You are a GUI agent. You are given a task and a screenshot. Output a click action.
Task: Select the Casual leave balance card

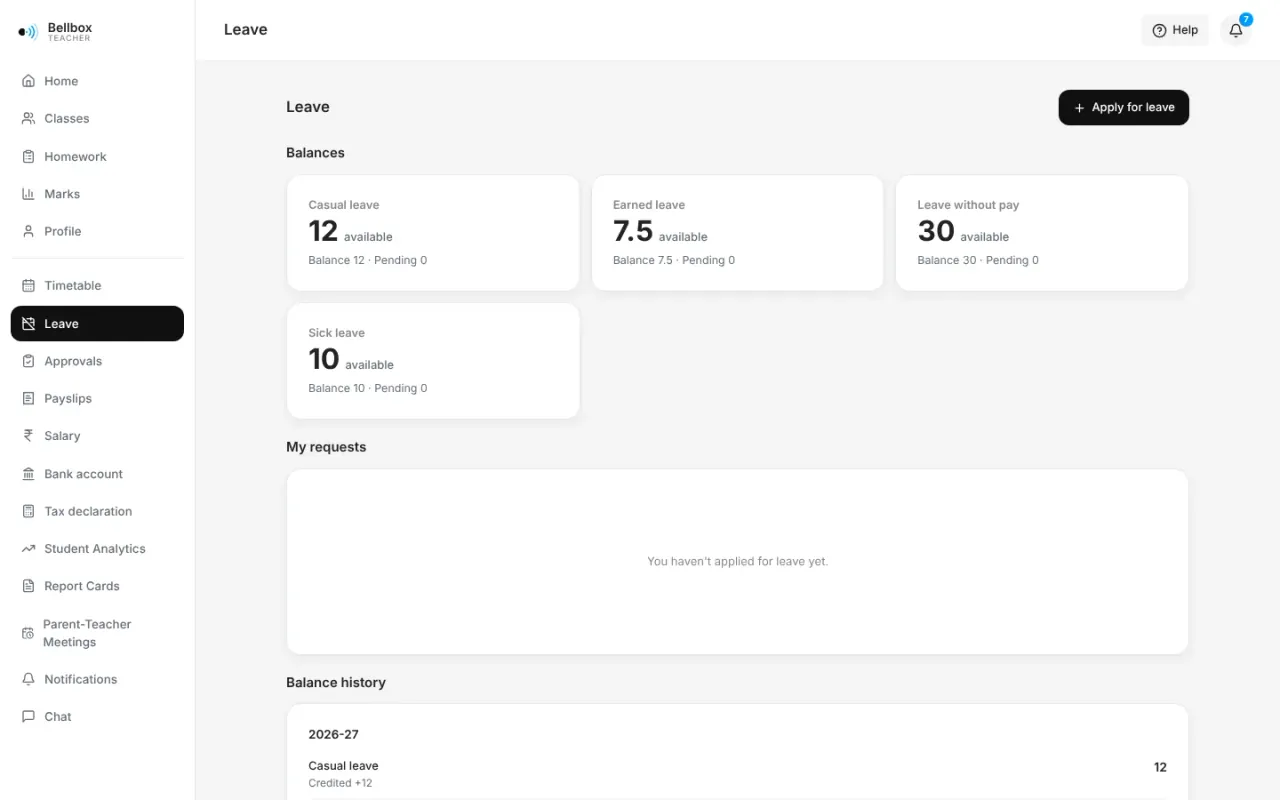[x=433, y=233]
